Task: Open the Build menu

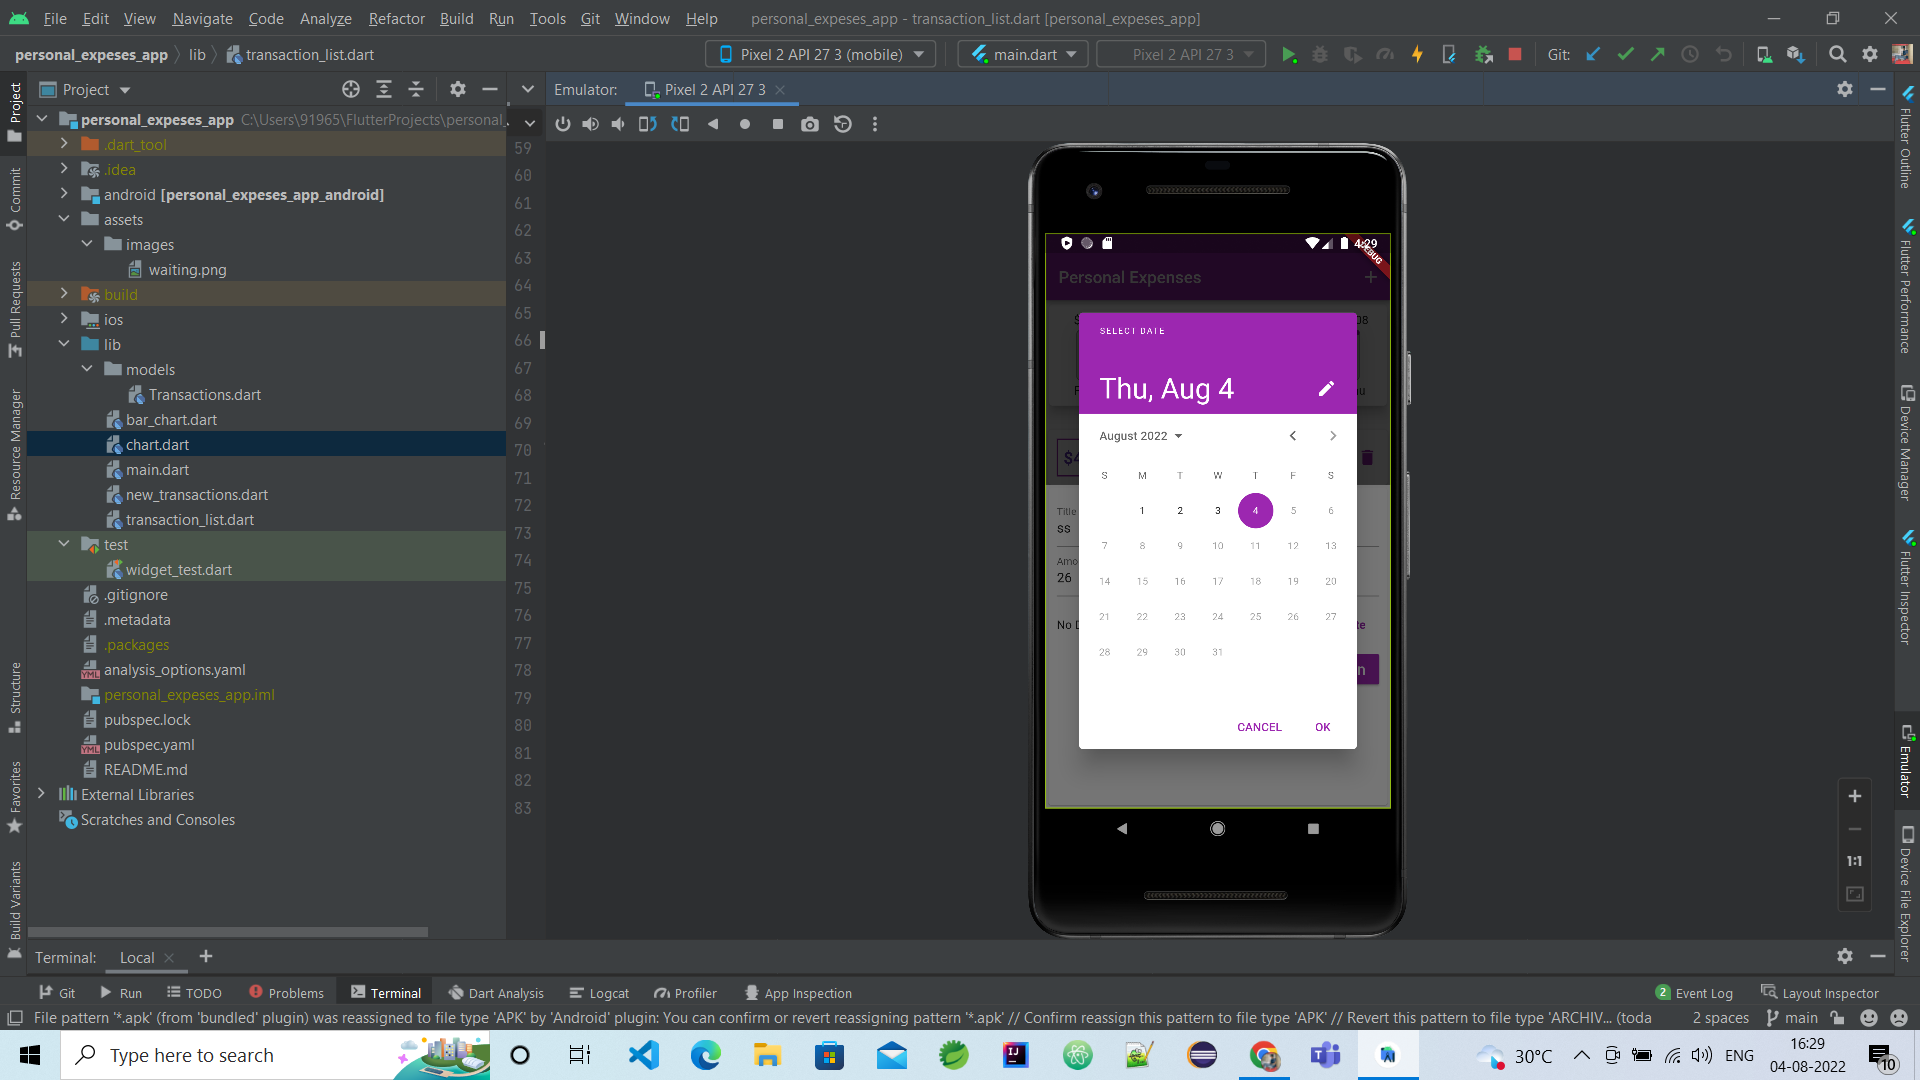Action: pos(456,19)
